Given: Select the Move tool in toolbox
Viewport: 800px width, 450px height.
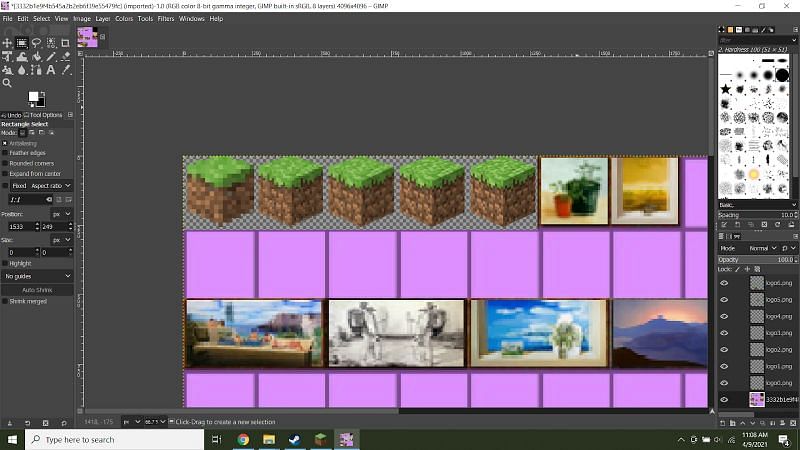Looking at the screenshot, I should tap(8, 43).
